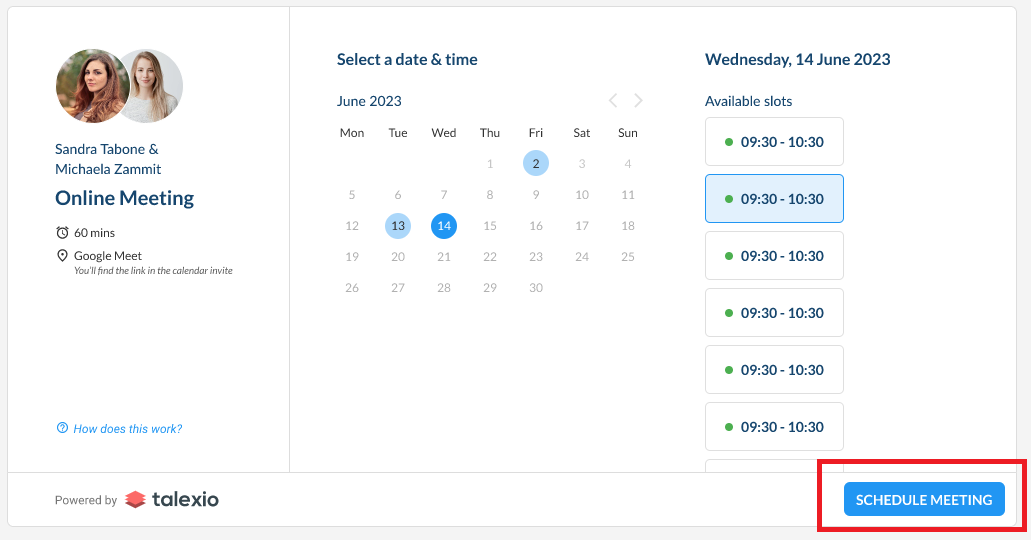
Task: Choose the fourth 09:30 - 10:30 slot
Action: click(x=774, y=312)
